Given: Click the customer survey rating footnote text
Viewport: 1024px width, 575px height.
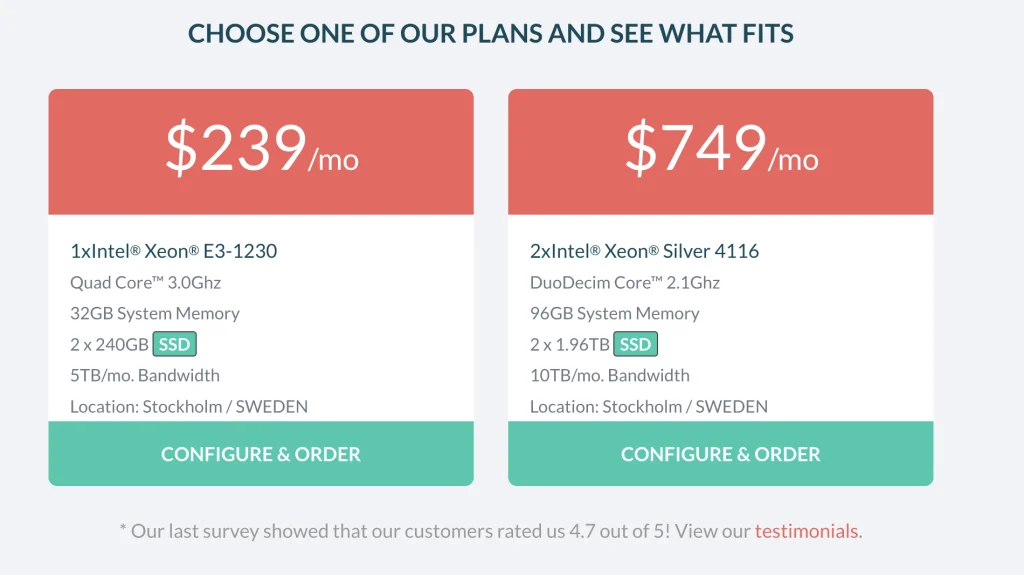Looking at the screenshot, I should 490,531.
